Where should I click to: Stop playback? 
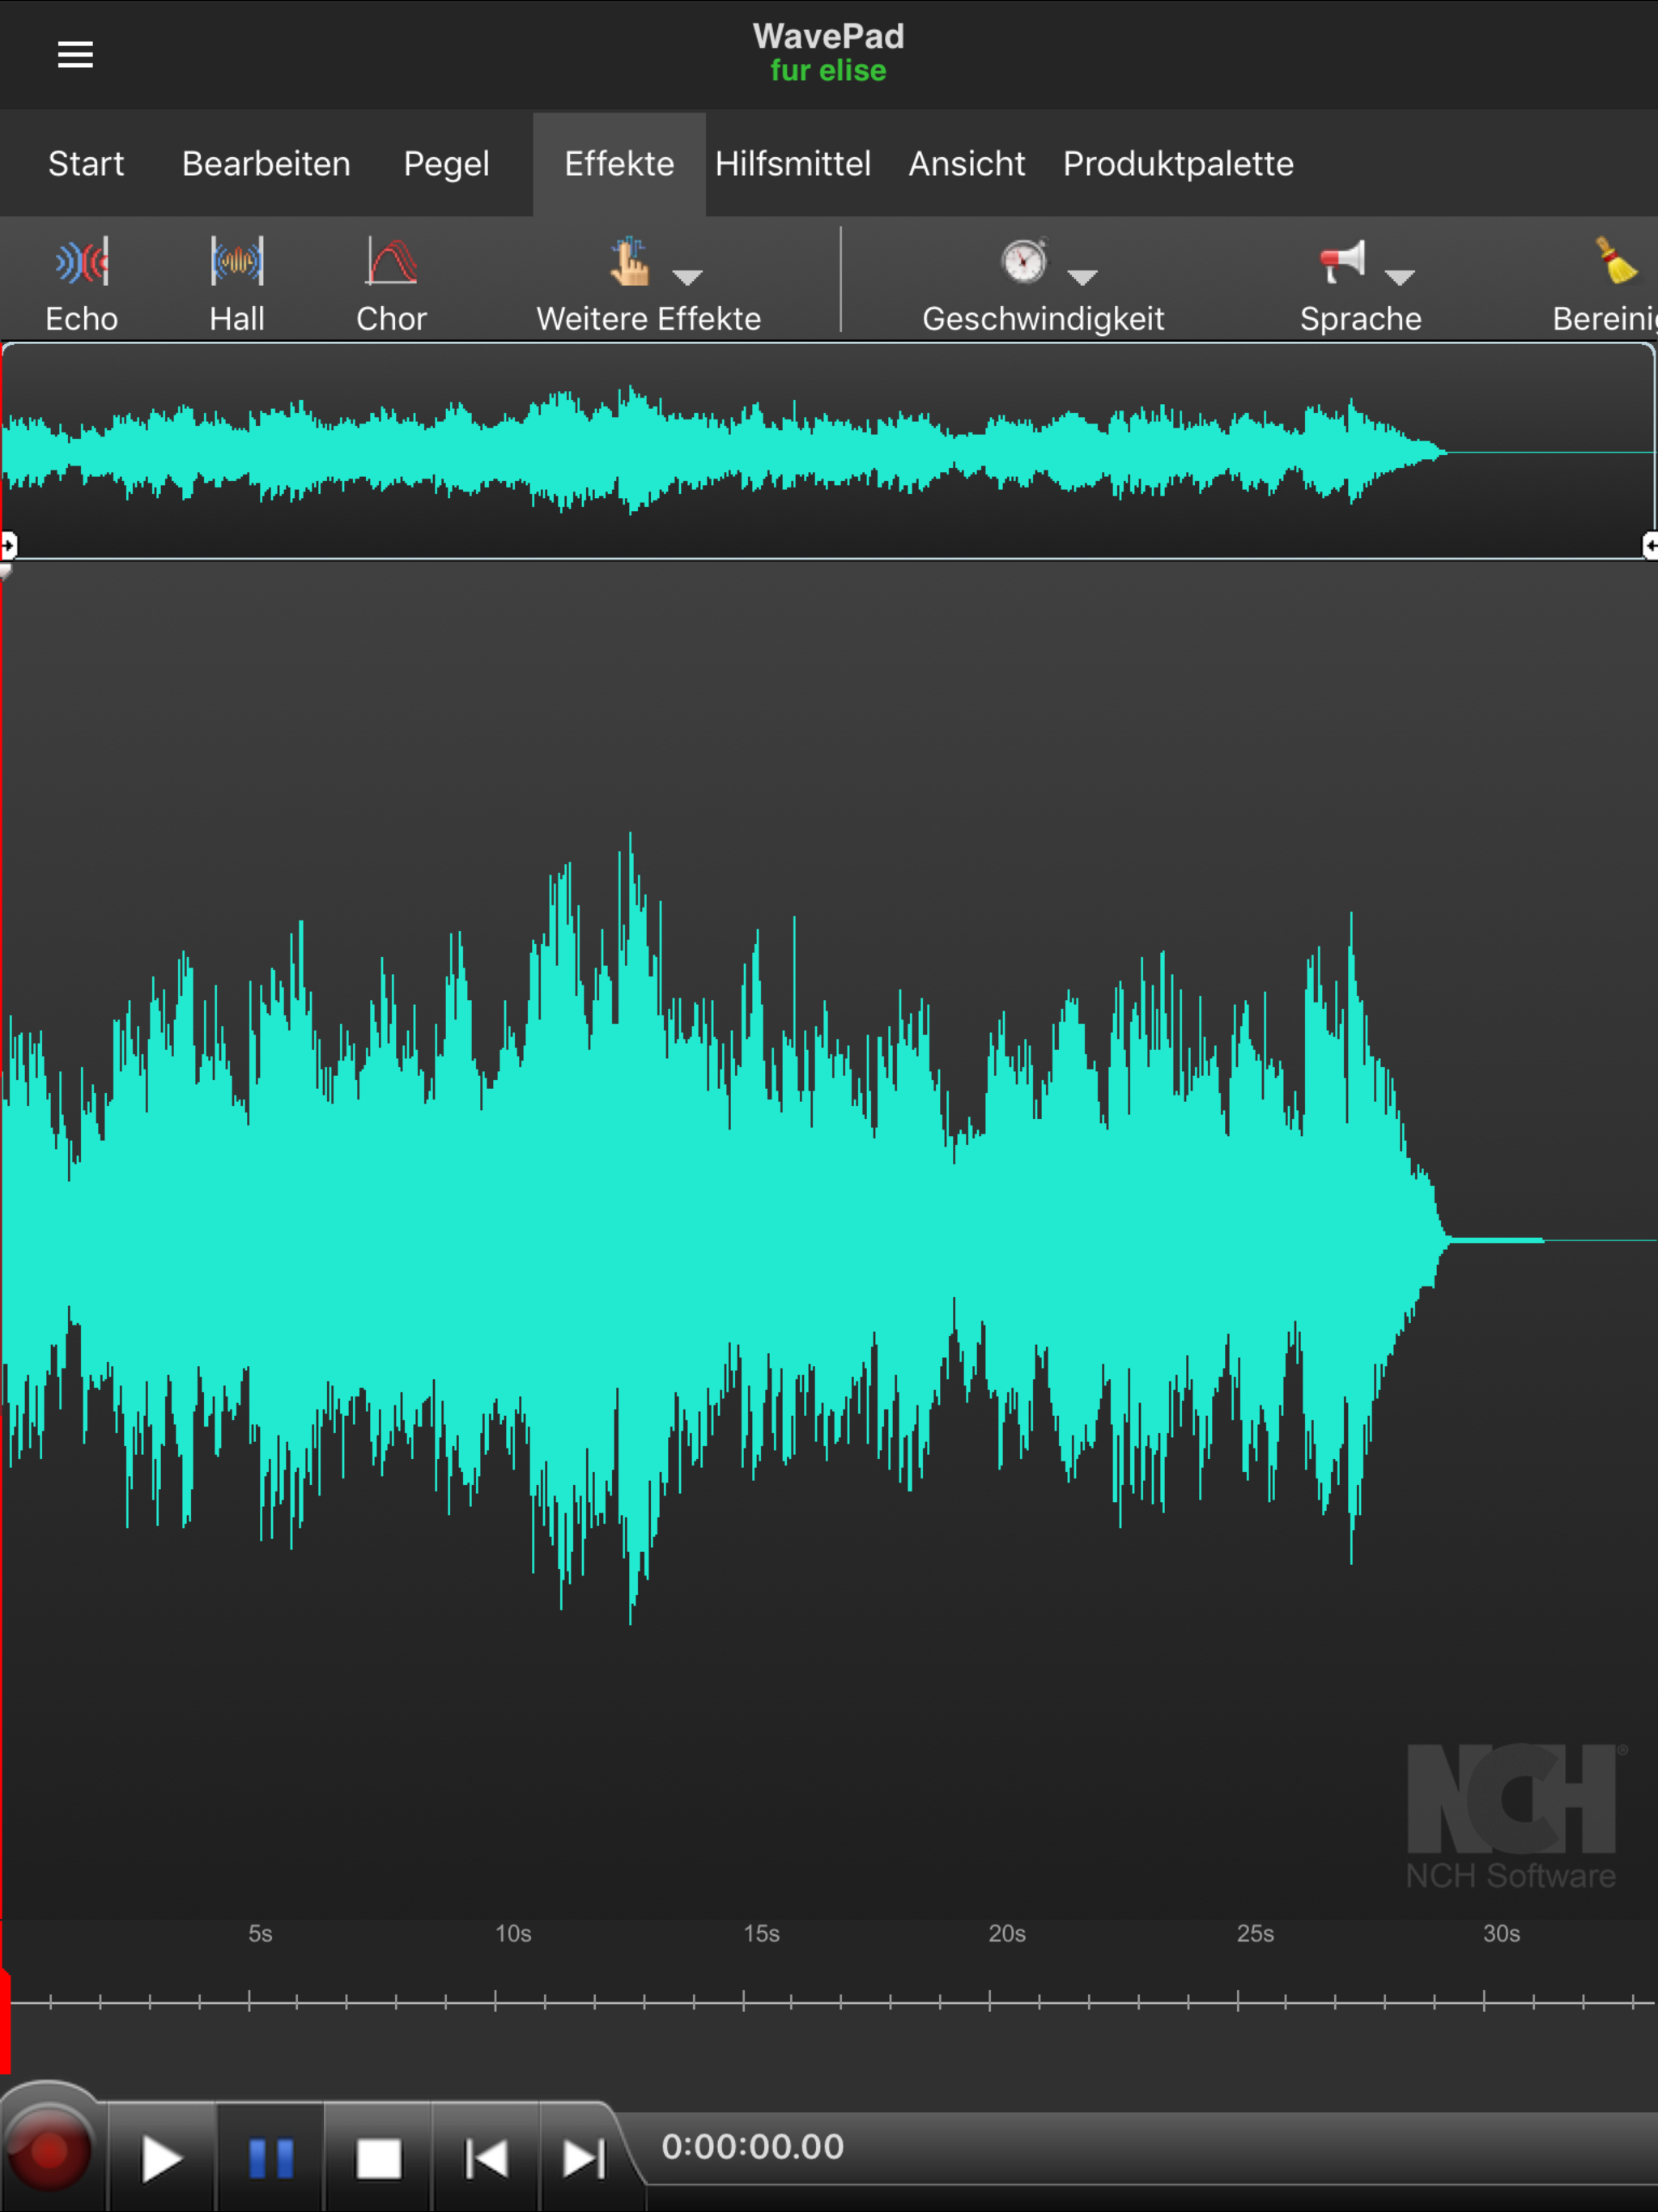pyautogui.click(x=379, y=2158)
